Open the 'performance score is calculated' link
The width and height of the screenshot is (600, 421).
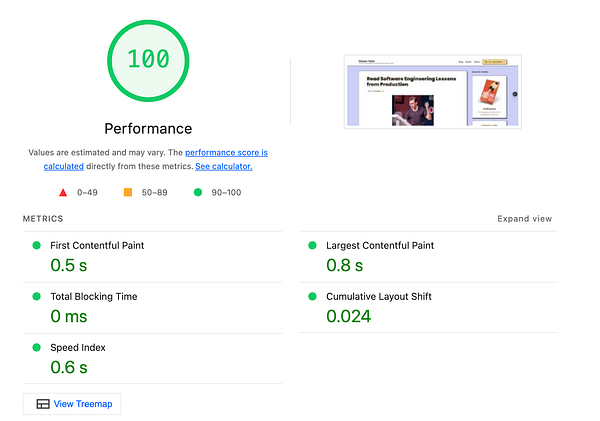(x=156, y=159)
